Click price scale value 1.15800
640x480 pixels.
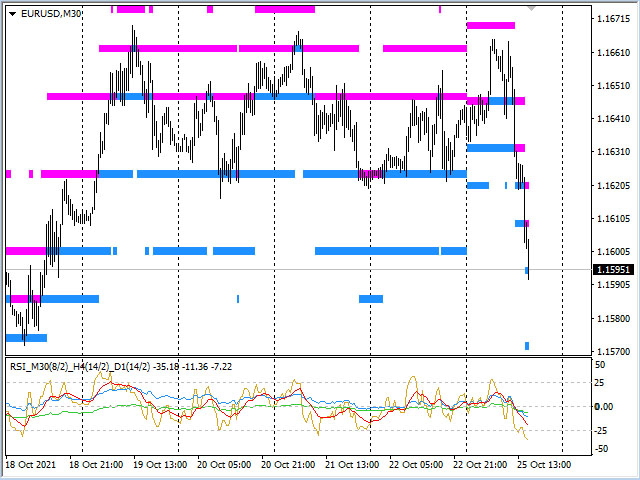(x=613, y=318)
